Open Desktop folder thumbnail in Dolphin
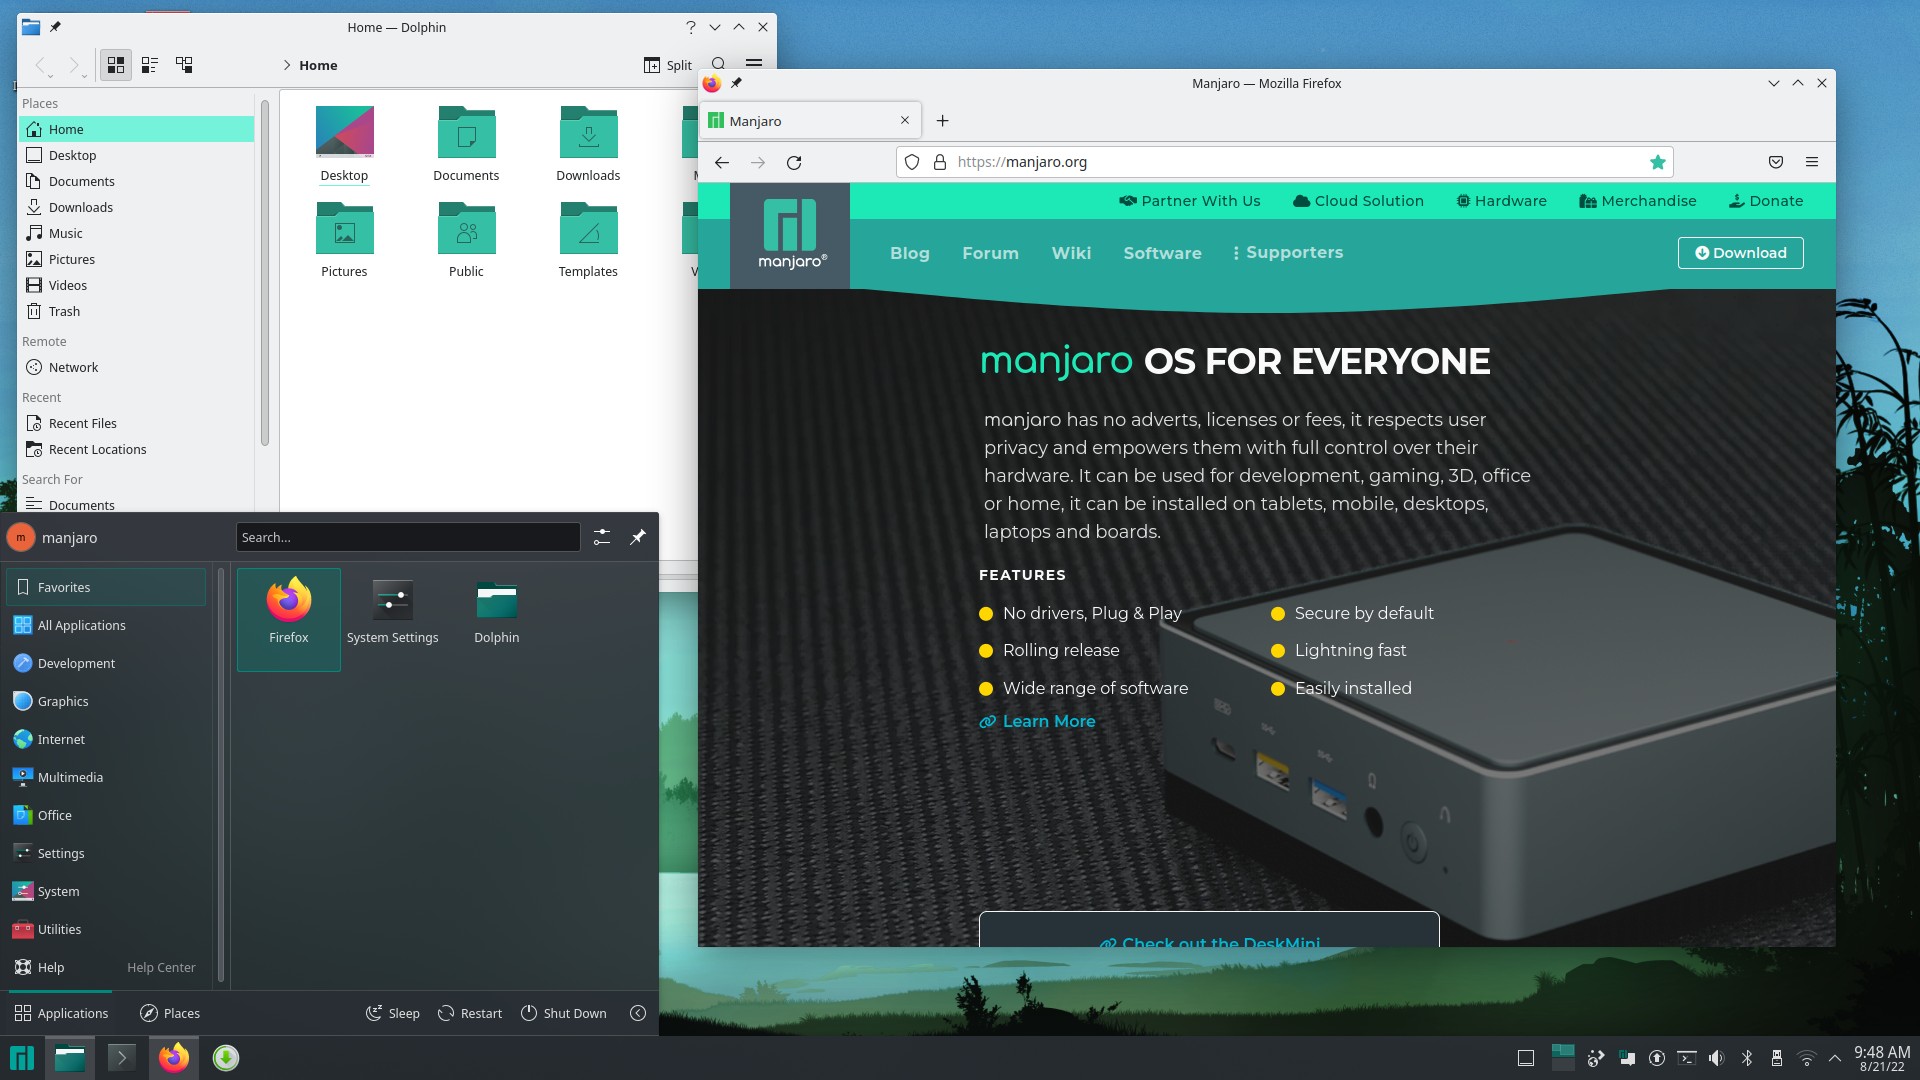 [x=344, y=144]
